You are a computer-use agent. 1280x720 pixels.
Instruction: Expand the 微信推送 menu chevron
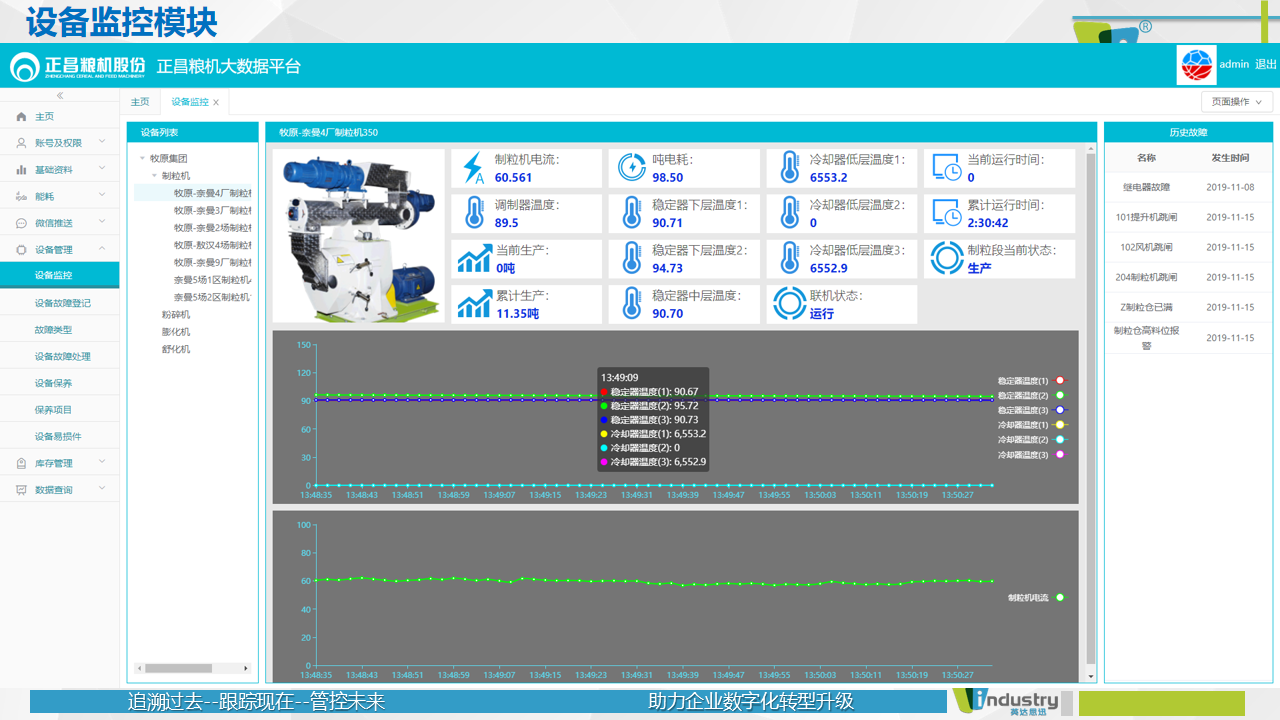click(x=102, y=223)
